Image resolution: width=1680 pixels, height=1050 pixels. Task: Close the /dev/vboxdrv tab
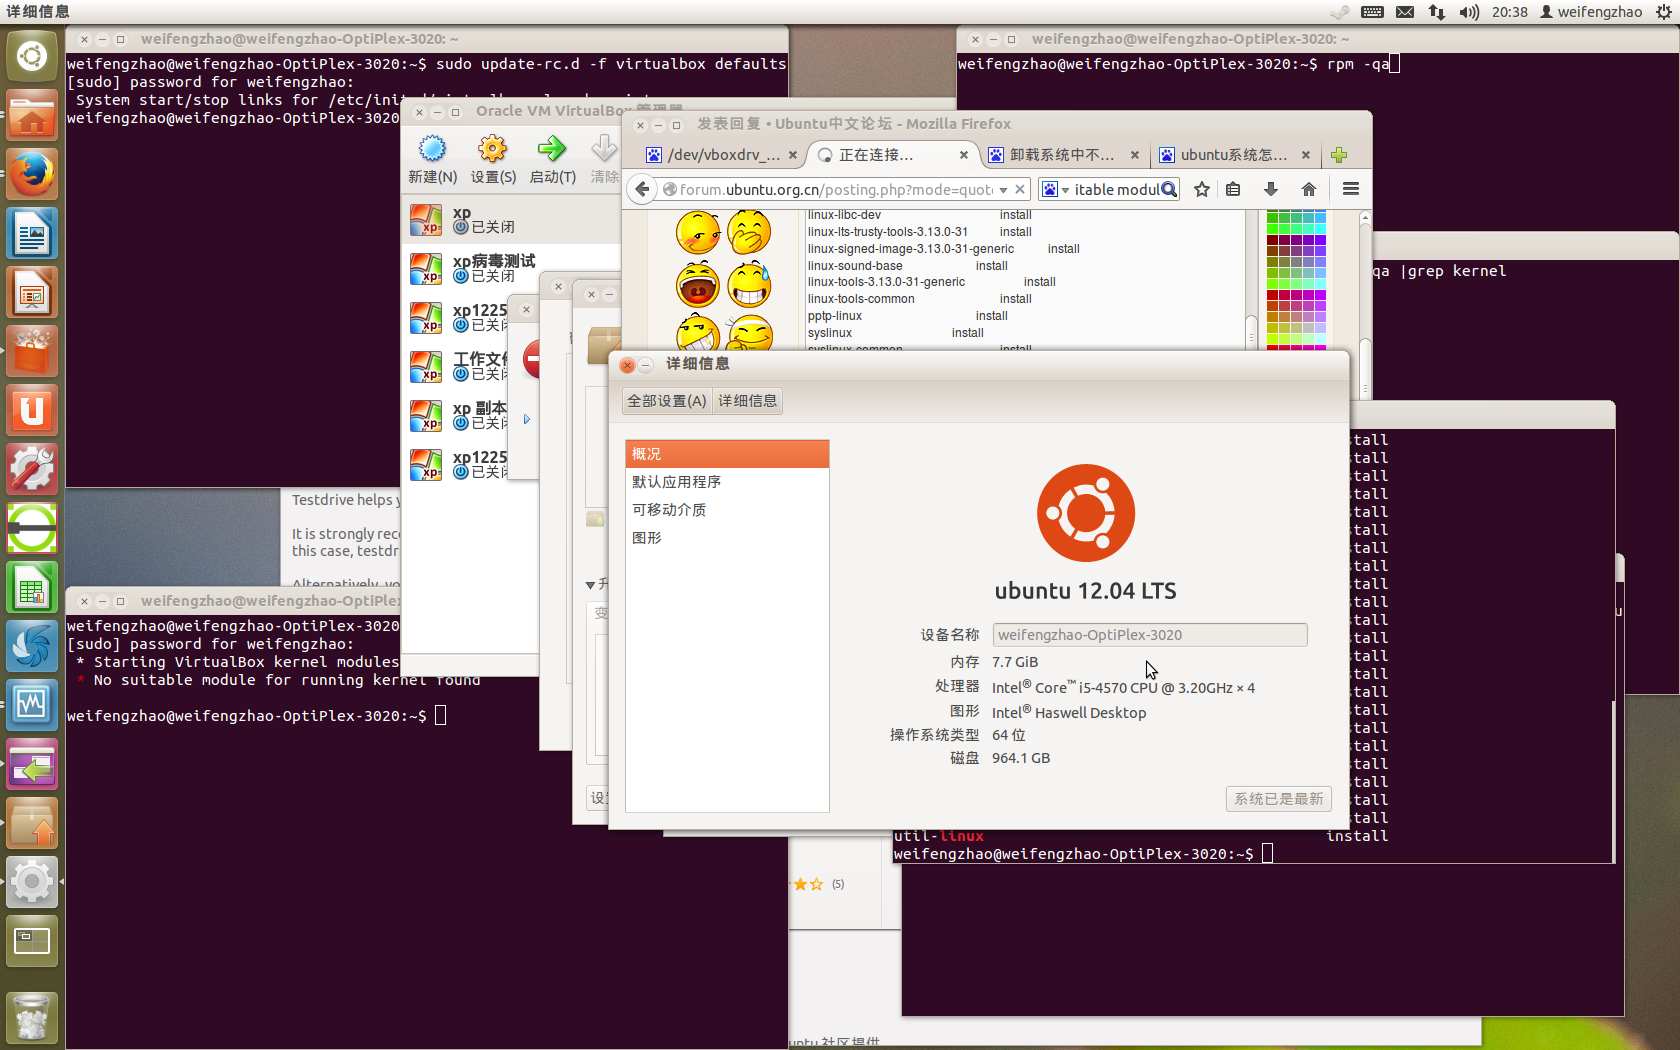pyautogui.click(x=793, y=155)
